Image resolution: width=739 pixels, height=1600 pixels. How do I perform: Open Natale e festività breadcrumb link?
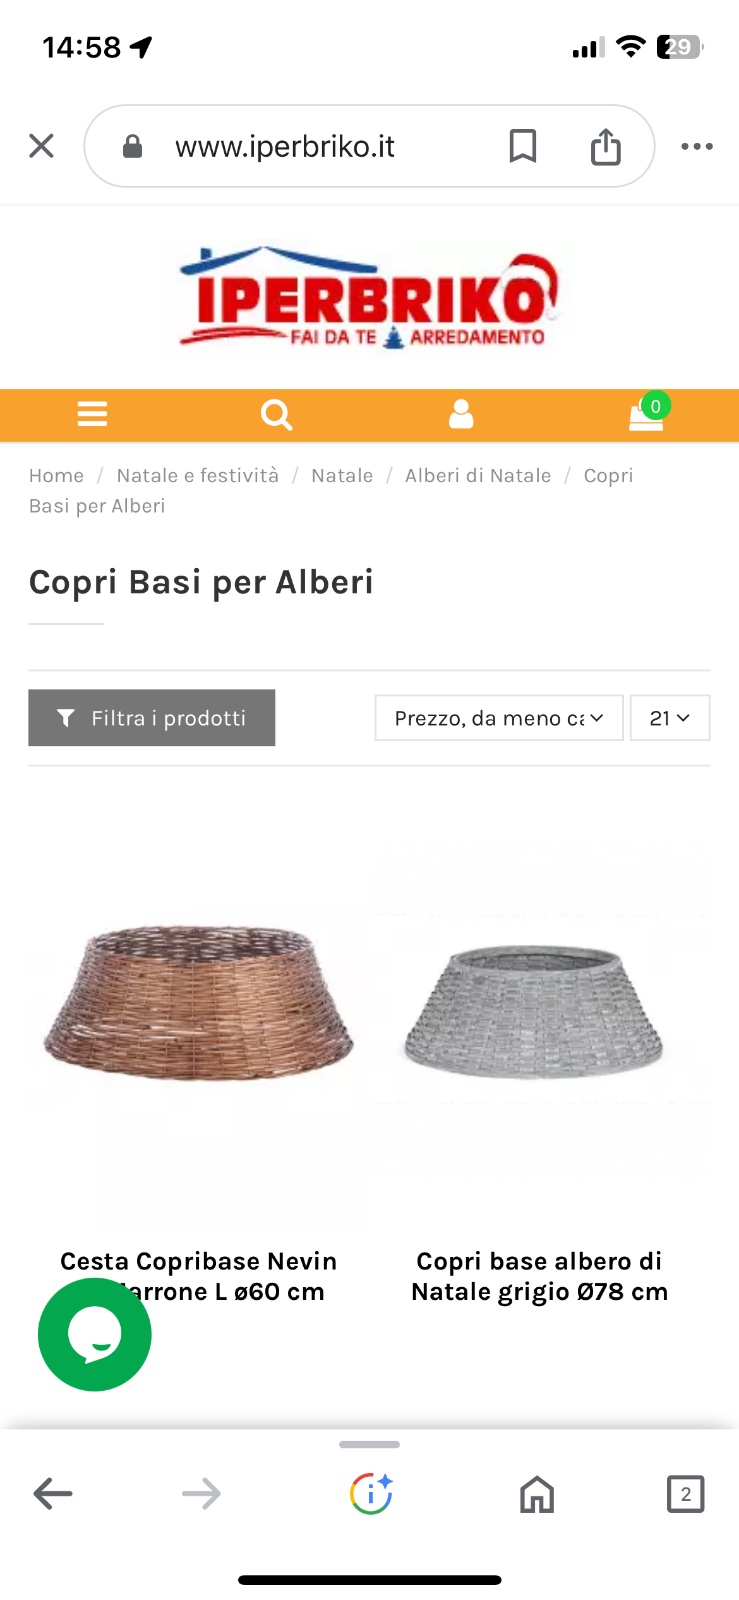pyautogui.click(x=198, y=476)
